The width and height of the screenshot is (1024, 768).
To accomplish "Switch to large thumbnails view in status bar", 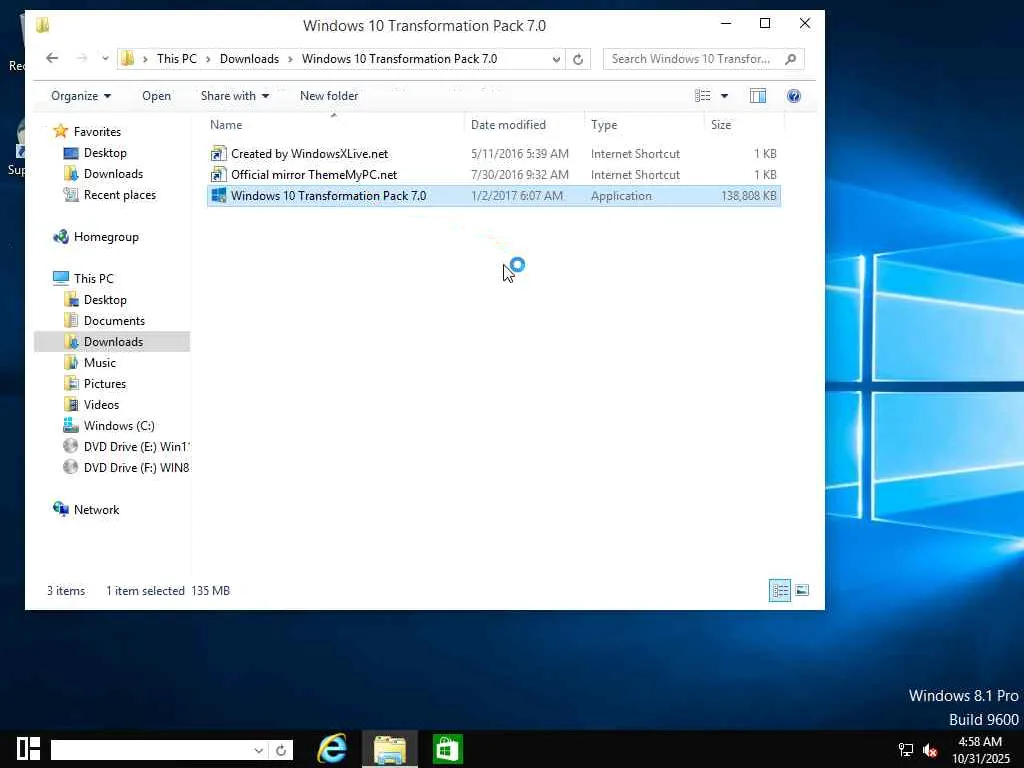I will click(x=802, y=590).
